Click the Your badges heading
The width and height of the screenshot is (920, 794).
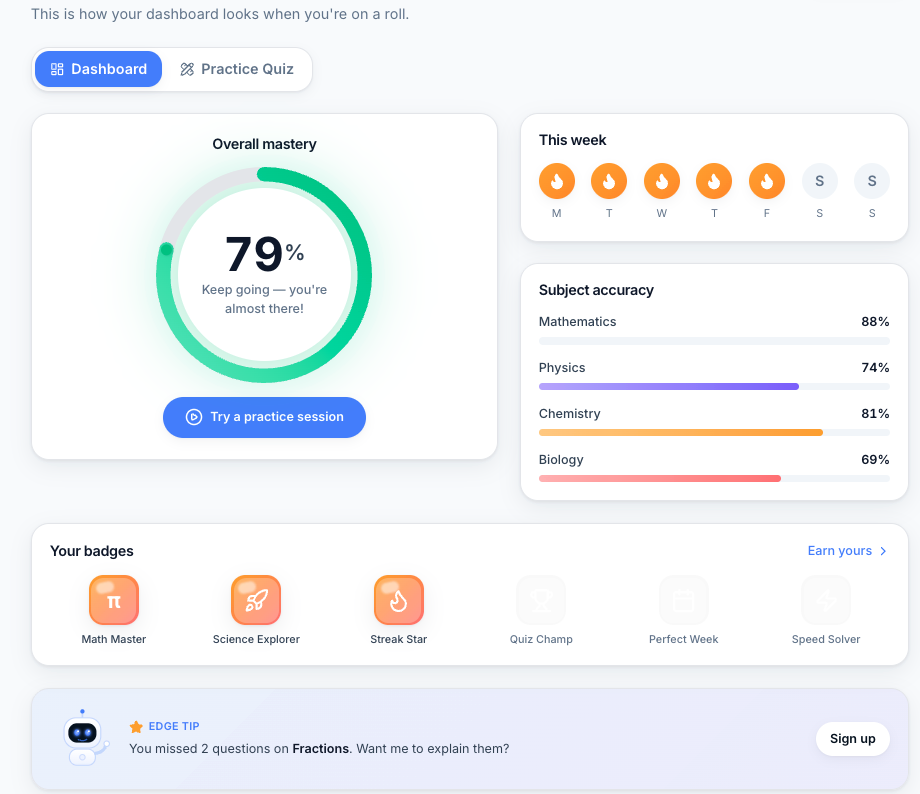(x=92, y=551)
